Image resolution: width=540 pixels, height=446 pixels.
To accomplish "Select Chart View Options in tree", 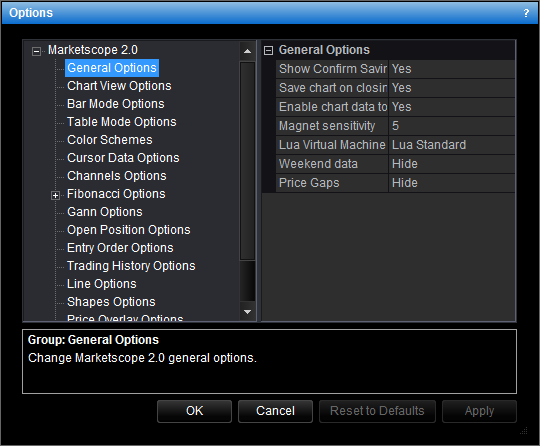I will point(119,86).
